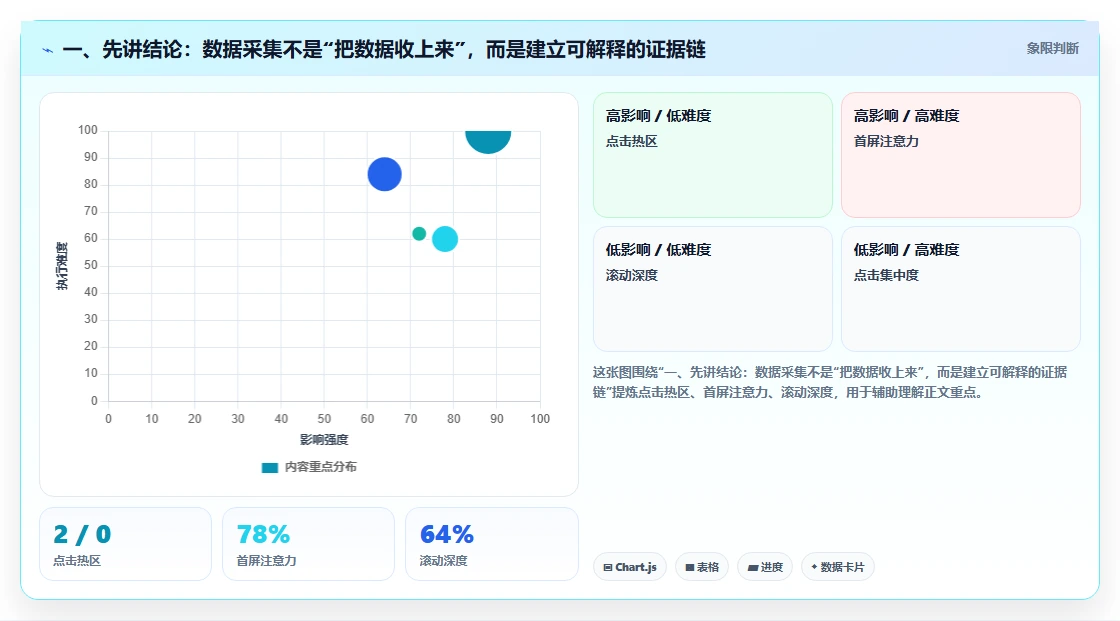Click the Chart.js tag
The image size is (1120, 621).
629,567
